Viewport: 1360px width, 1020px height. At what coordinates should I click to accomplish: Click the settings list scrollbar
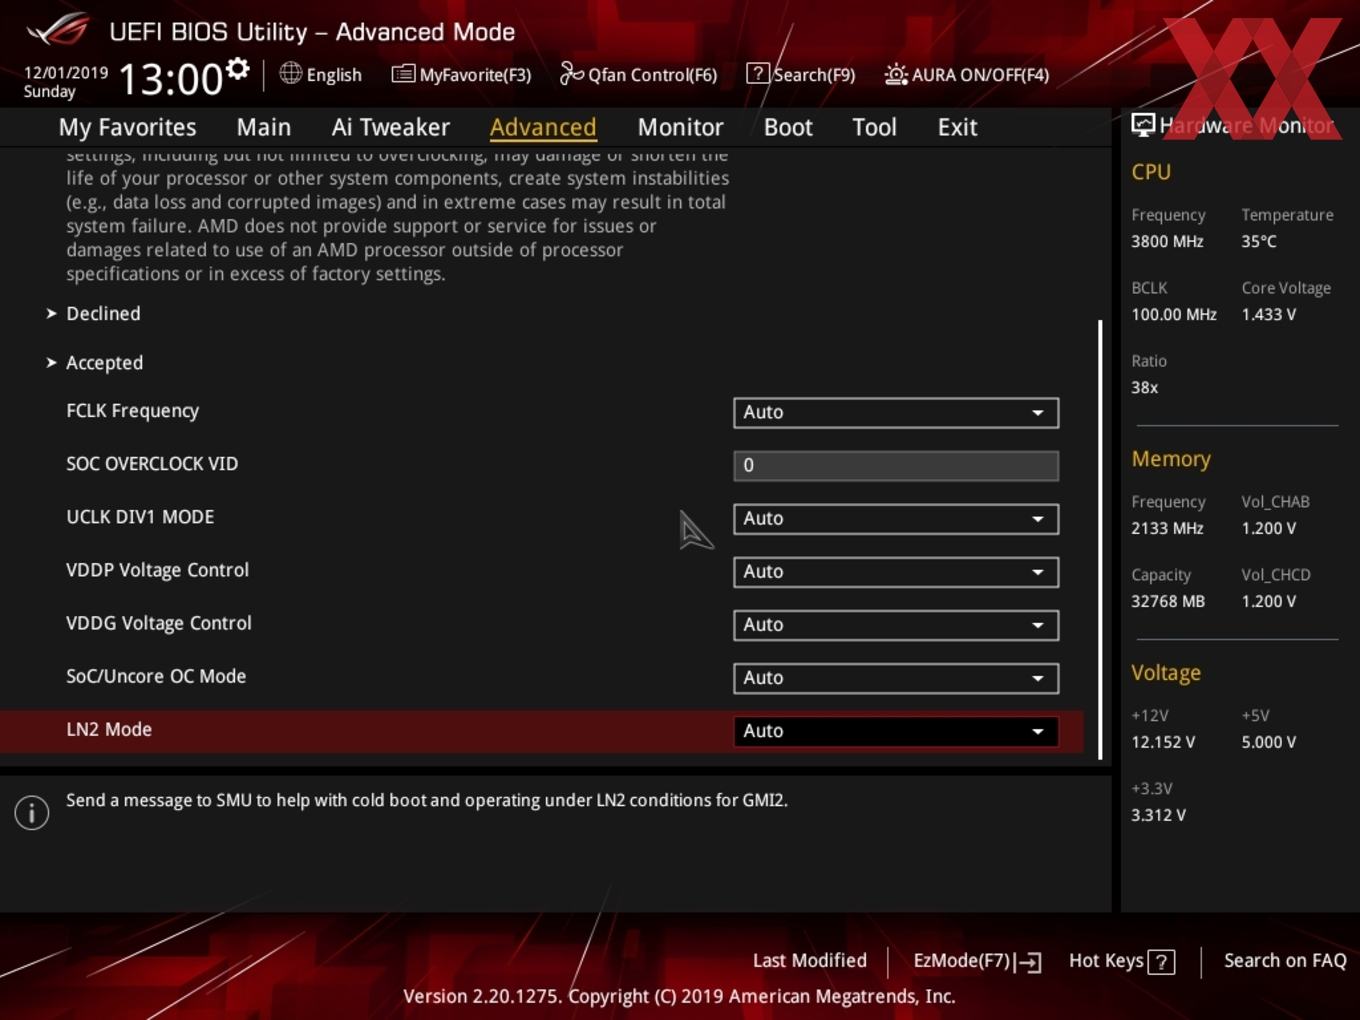pos(1100,540)
